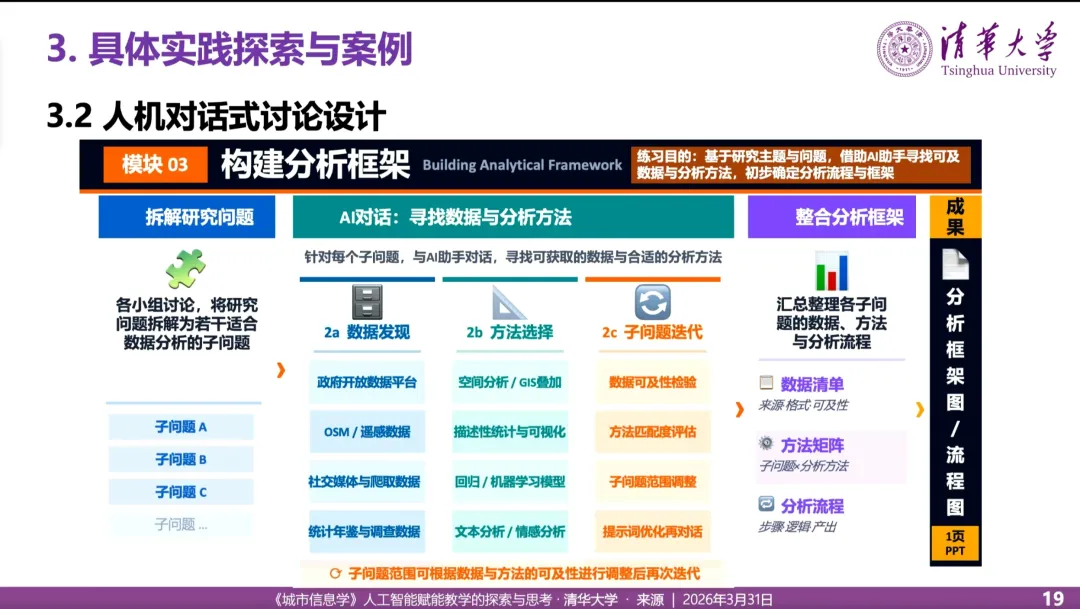Click the OSM / 遥感数据 card
The width and height of the screenshot is (1080, 609).
click(x=367, y=432)
